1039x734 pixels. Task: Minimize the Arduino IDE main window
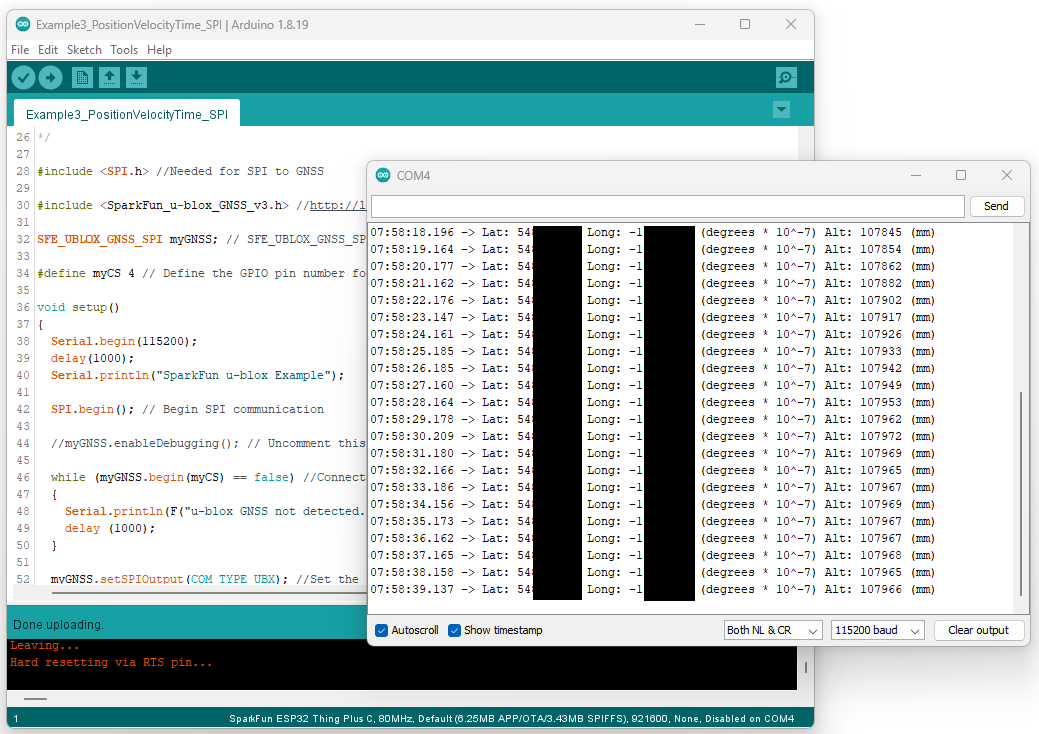pyautogui.click(x=700, y=24)
